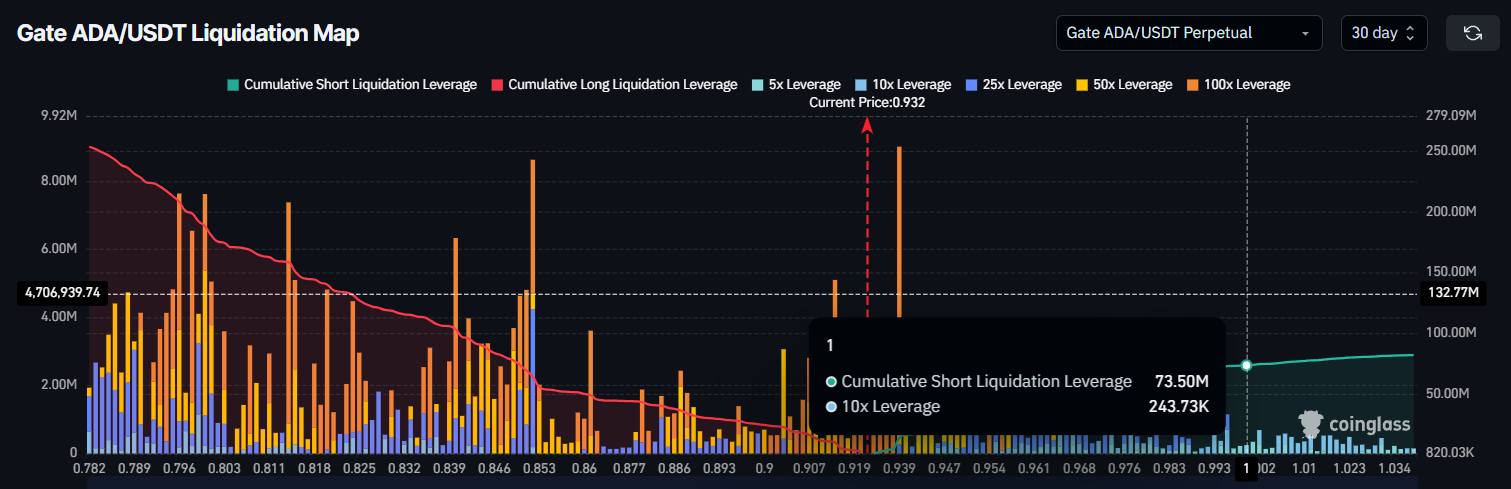Click the 1.034 x-axis label
Image resolution: width=1511 pixels, height=489 pixels.
1394,467
